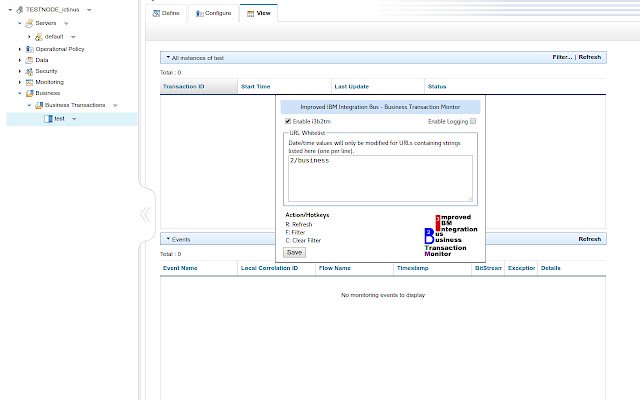Click the default server icon
640x400 pixels.
tap(39, 37)
